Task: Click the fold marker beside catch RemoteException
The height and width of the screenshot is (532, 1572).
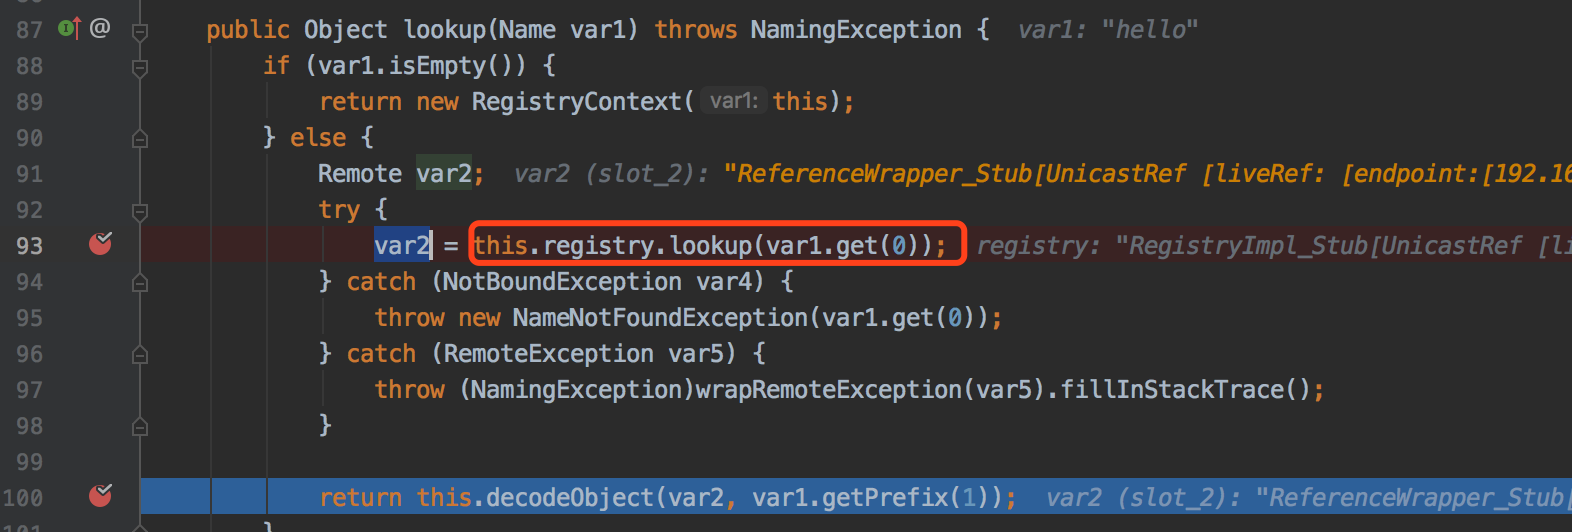Action: click(140, 355)
